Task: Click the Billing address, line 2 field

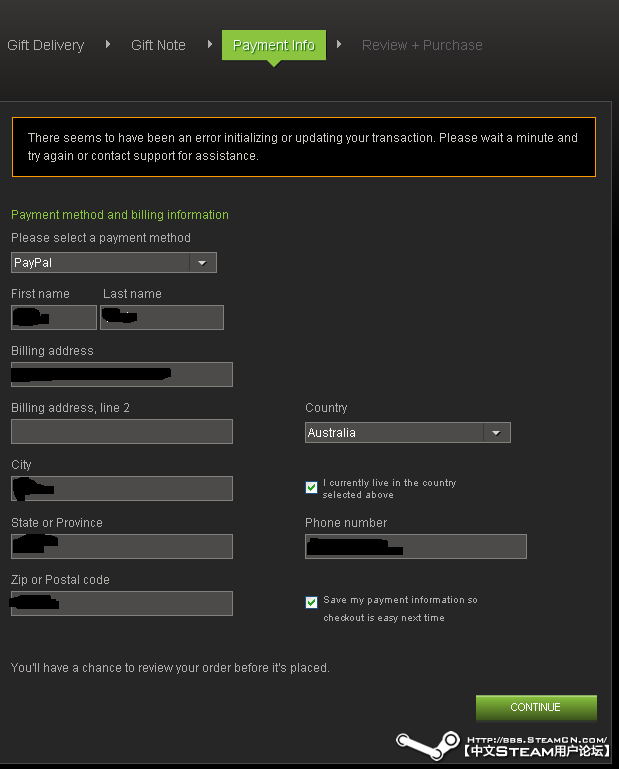Action: [x=122, y=432]
